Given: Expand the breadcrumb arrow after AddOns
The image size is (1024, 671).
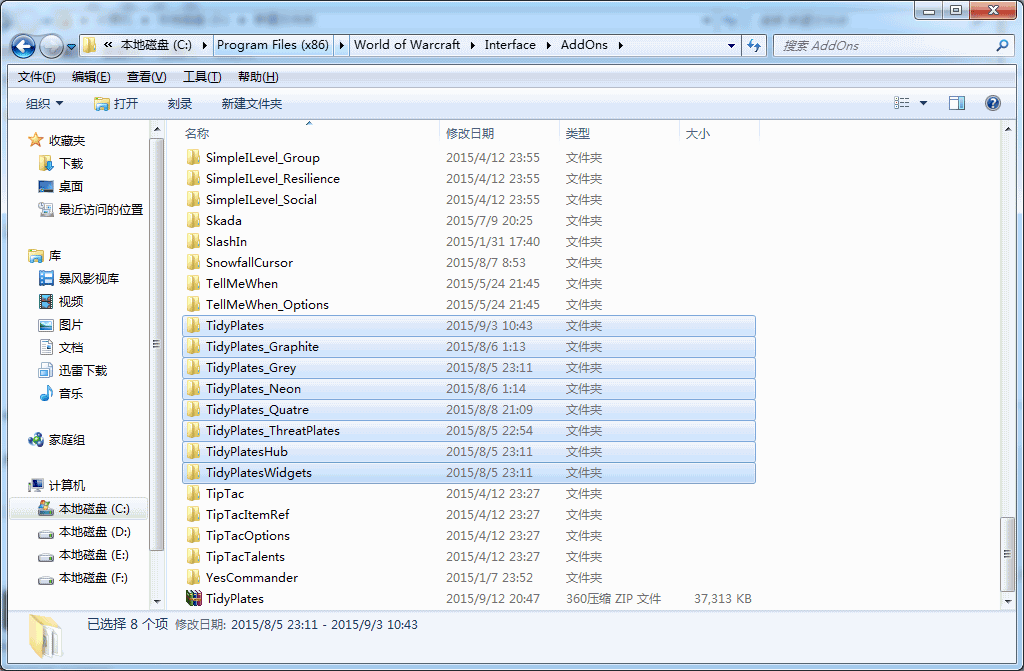Looking at the screenshot, I should (x=620, y=45).
